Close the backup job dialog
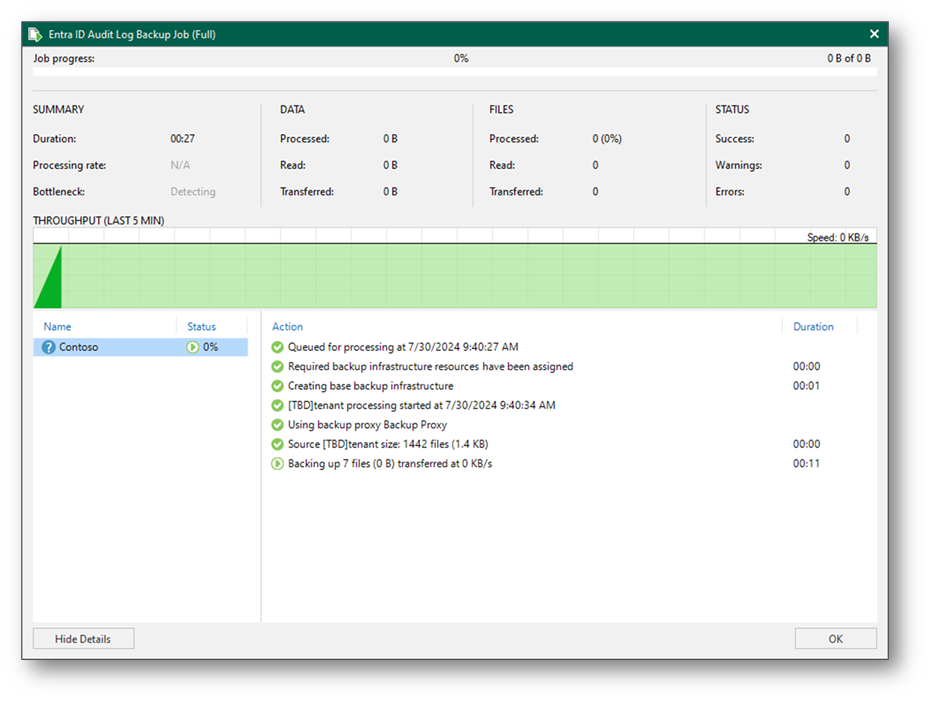The height and width of the screenshot is (702, 931). coord(874,34)
